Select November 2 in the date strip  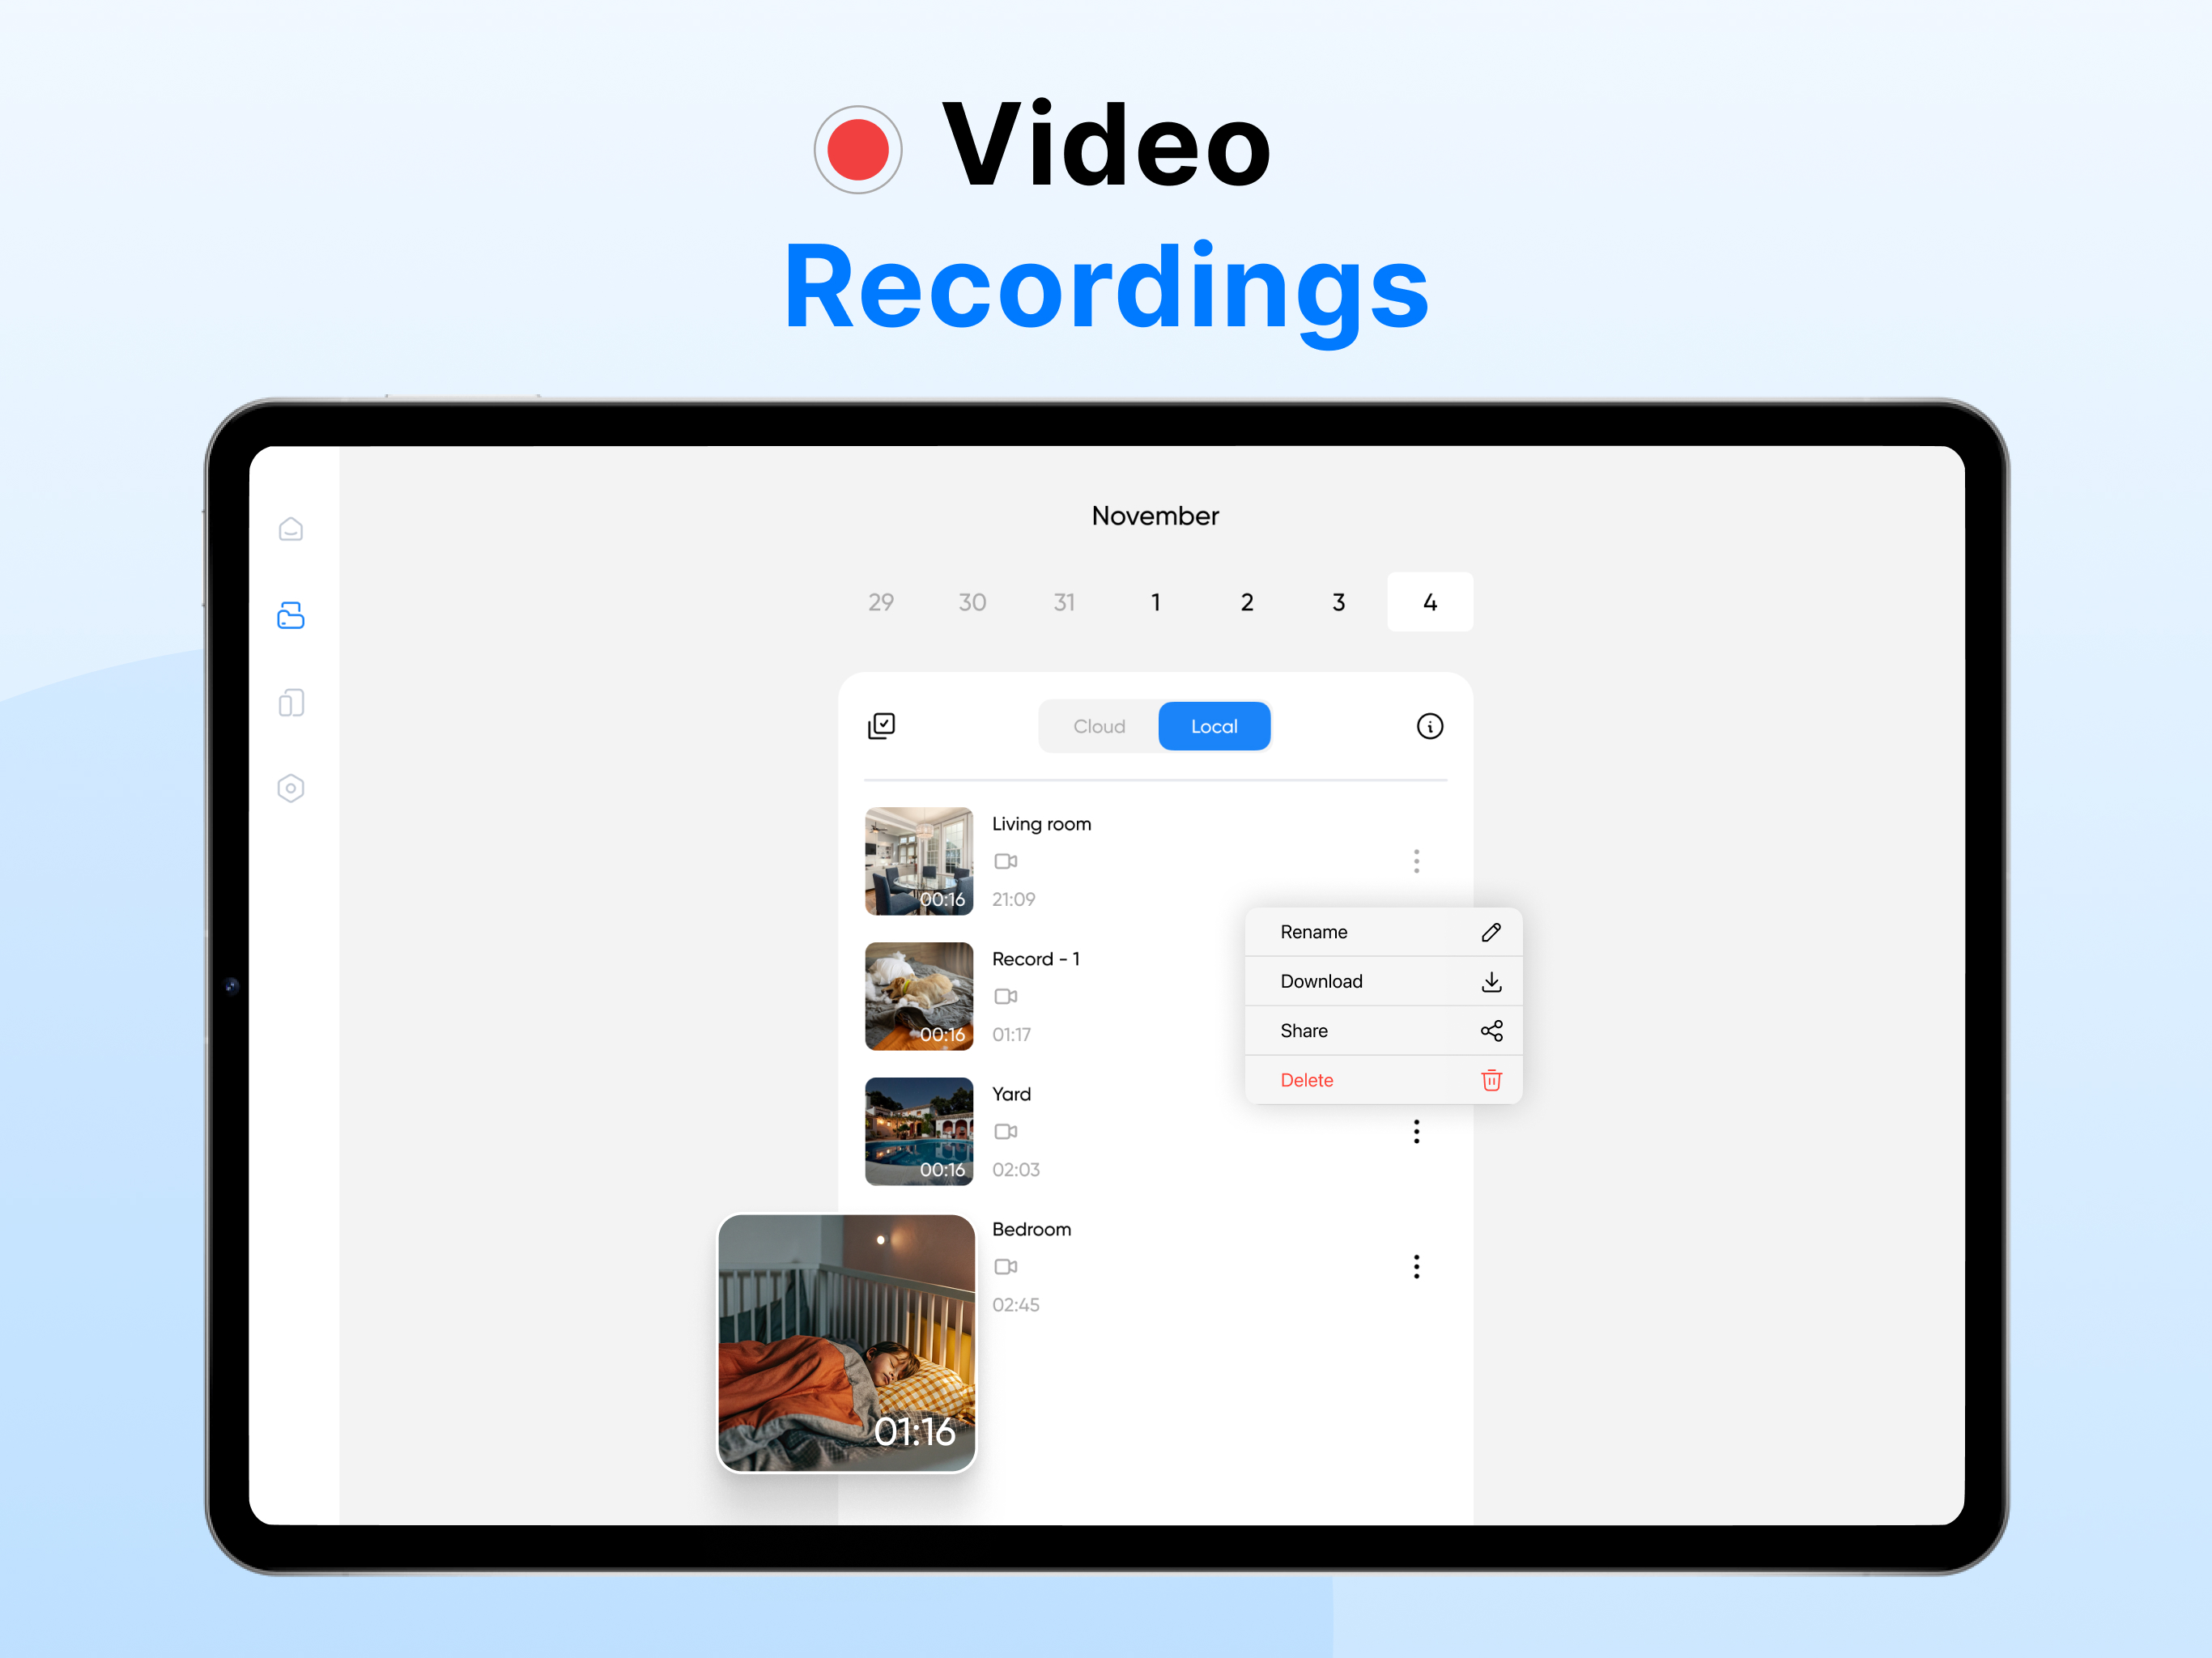[1247, 602]
